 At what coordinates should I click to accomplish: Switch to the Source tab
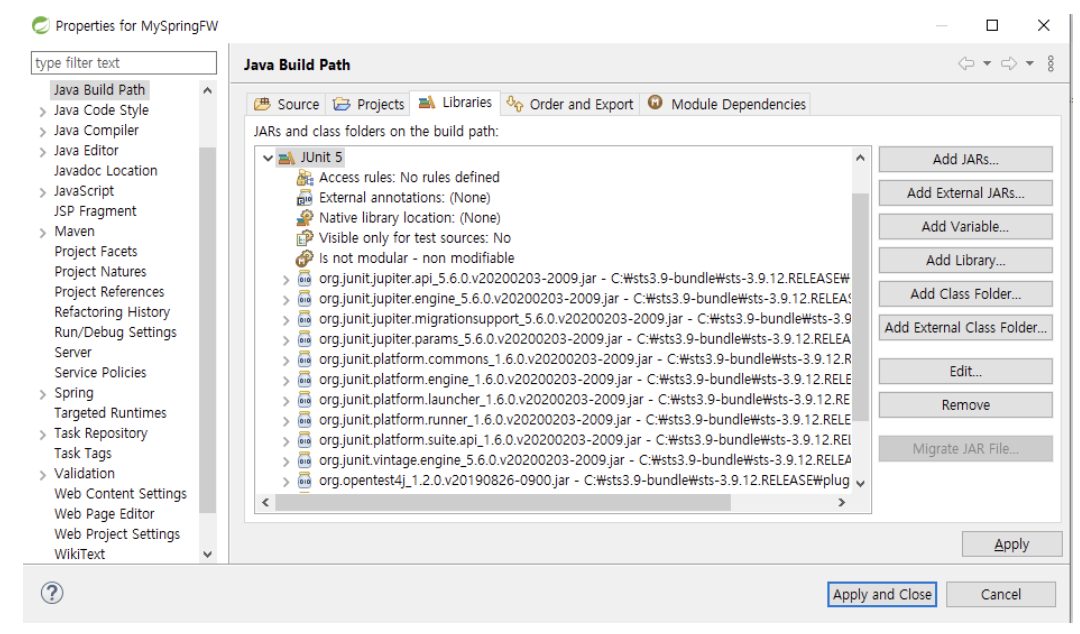tap(287, 104)
